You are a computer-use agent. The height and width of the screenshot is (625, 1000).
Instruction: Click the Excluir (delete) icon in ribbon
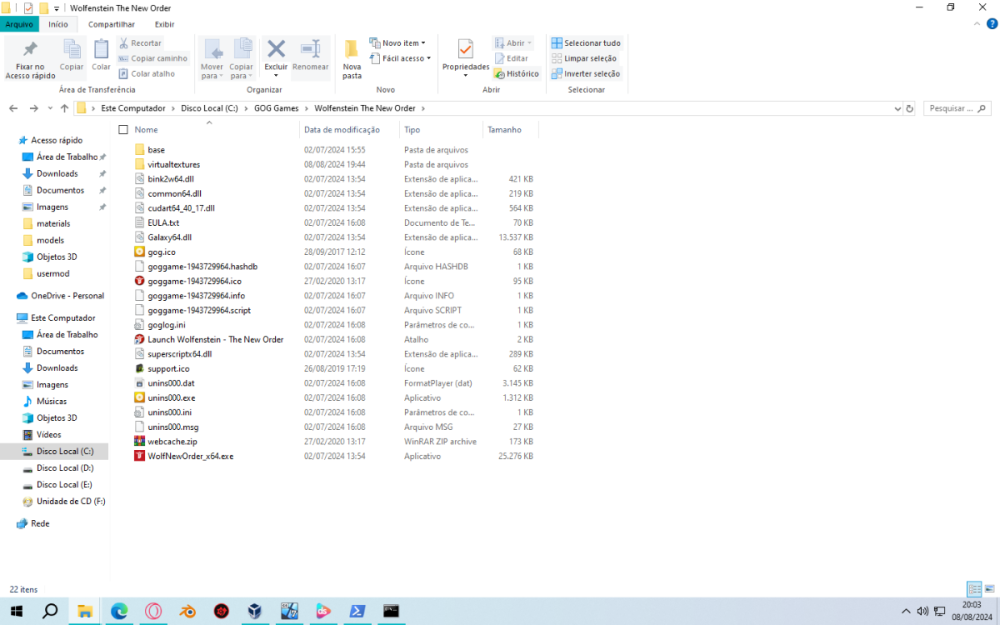[x=276, y=50]
